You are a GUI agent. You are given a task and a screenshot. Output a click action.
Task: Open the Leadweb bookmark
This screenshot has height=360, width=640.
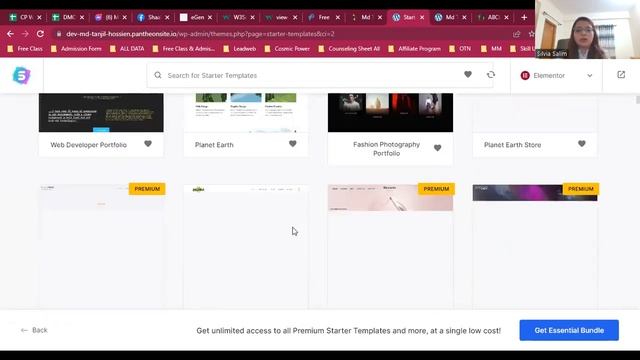(240, 49)
